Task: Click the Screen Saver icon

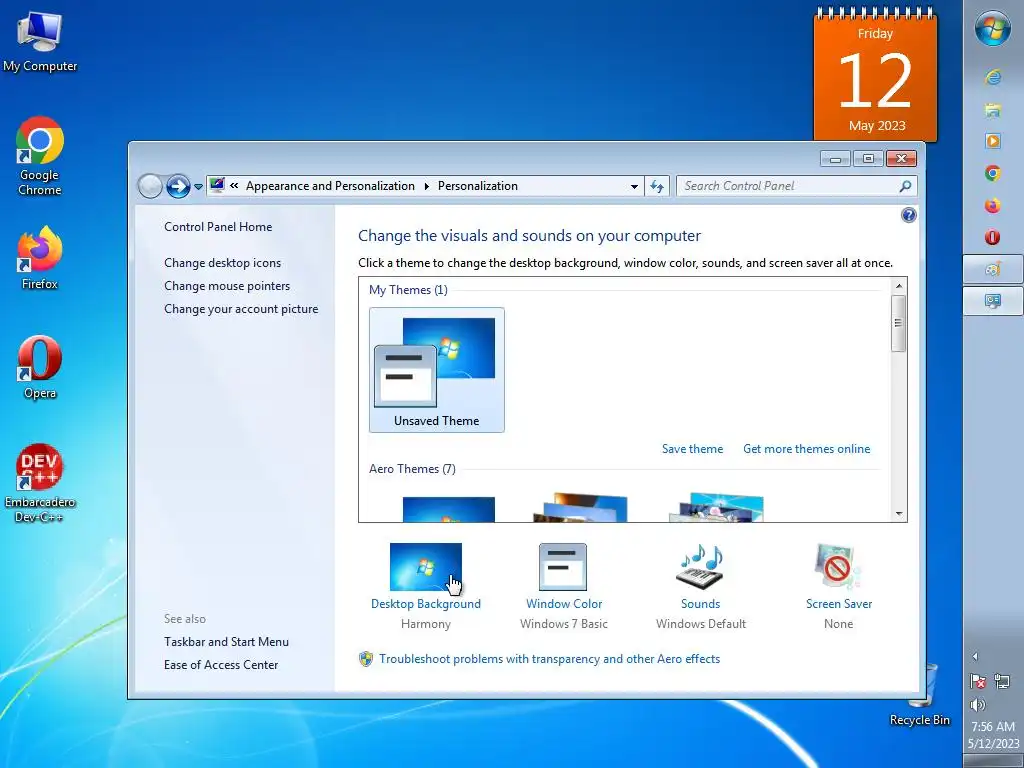Action: pos(839,567)
